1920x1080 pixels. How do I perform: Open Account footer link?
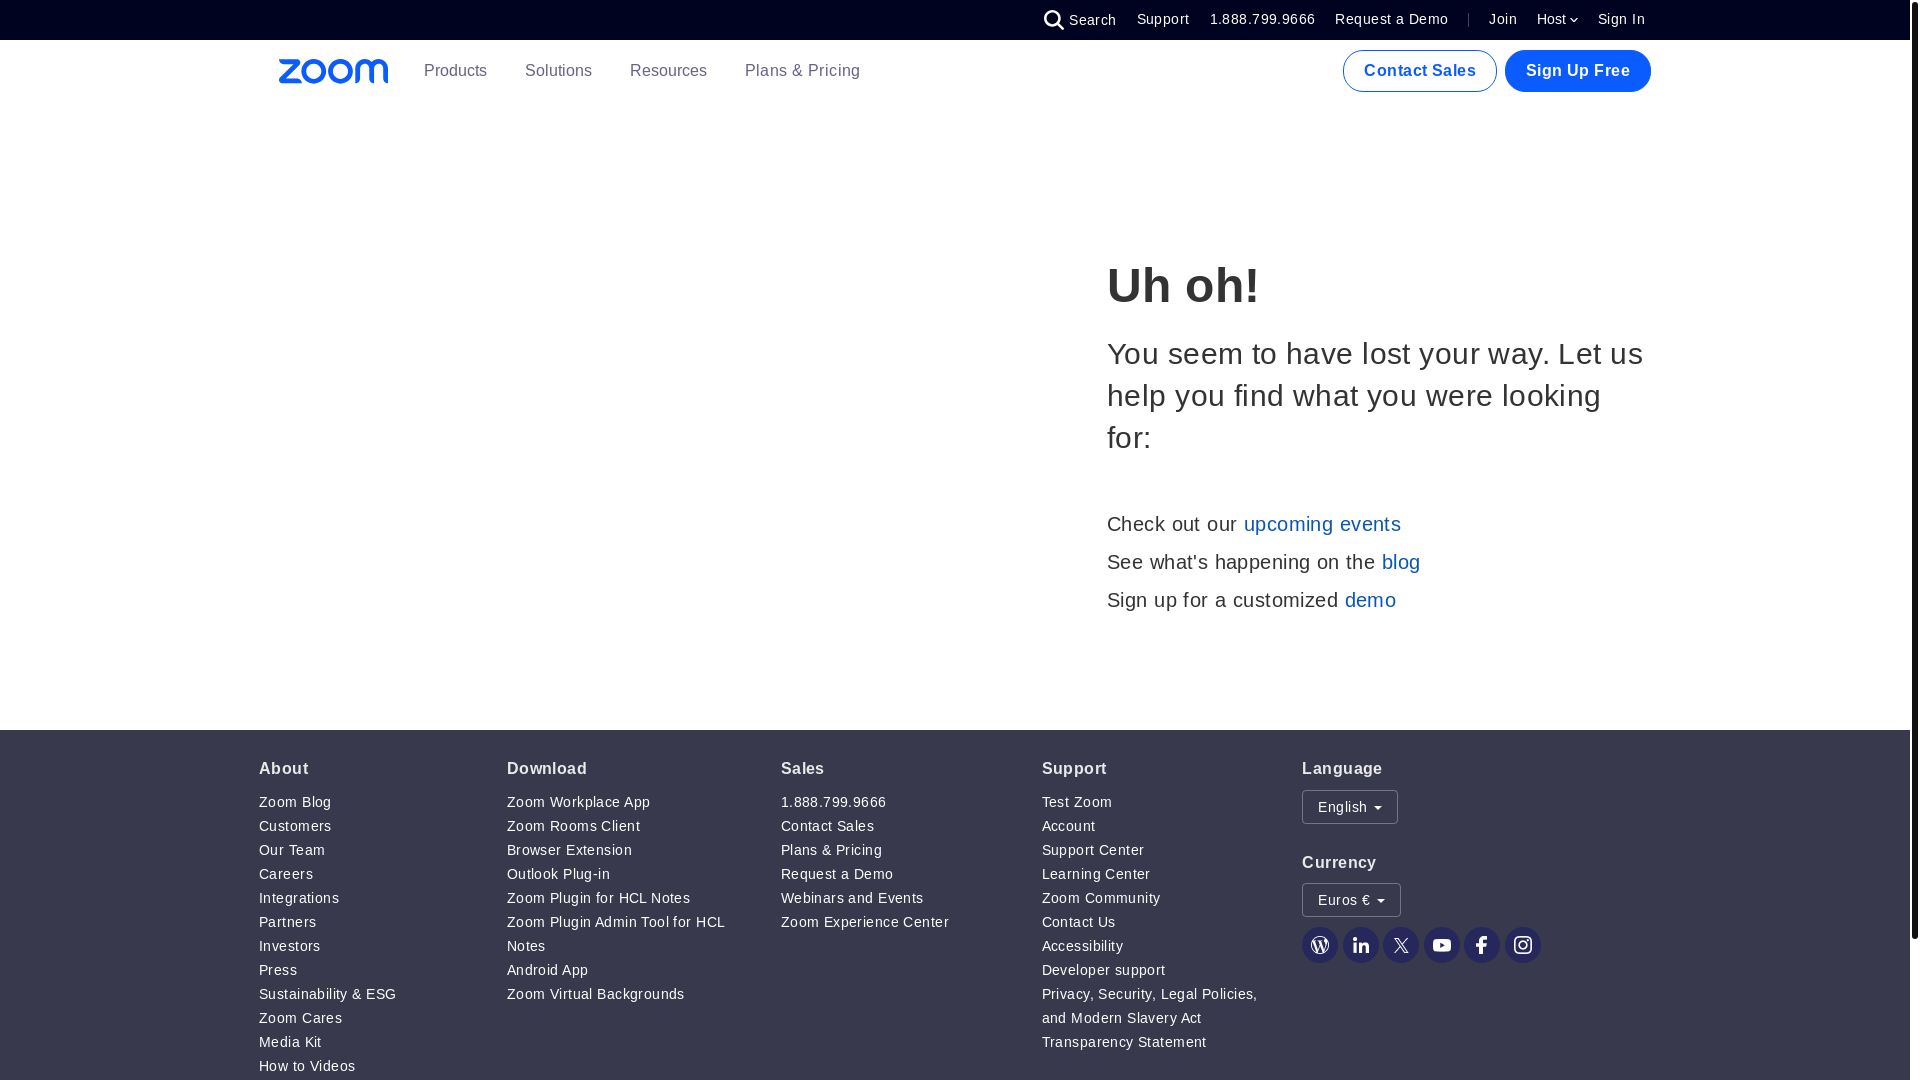(1068, 826)
